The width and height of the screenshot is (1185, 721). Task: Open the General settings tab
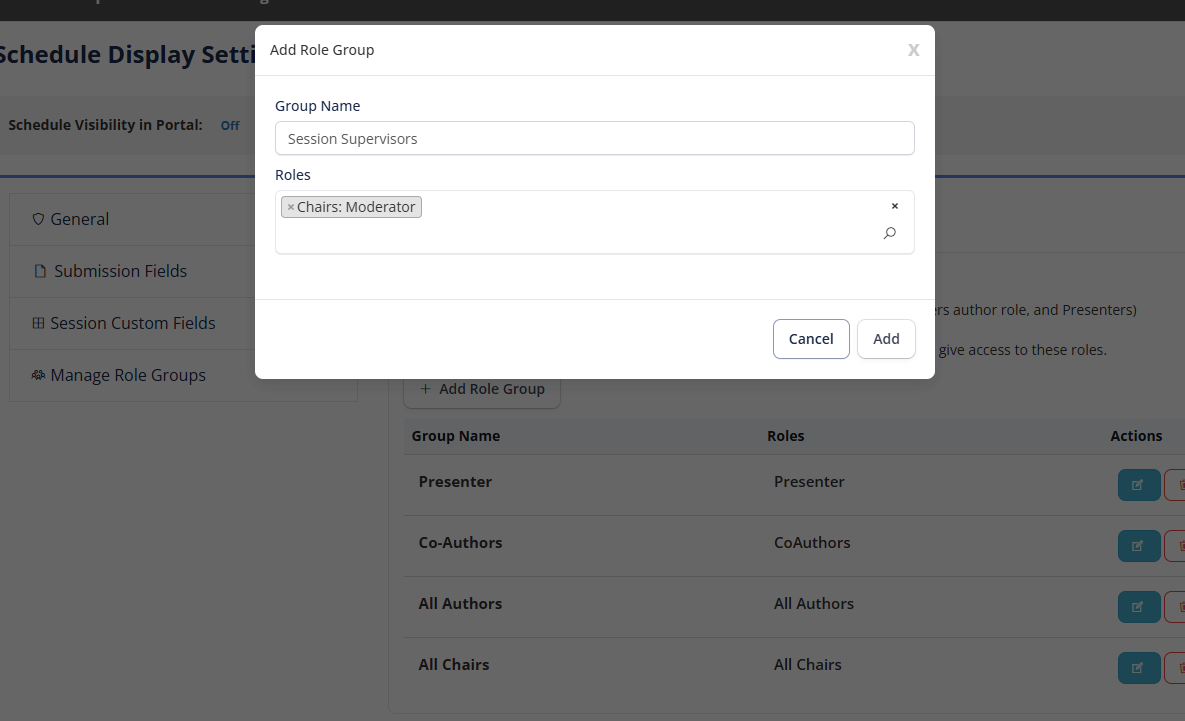tap(80, 219)
